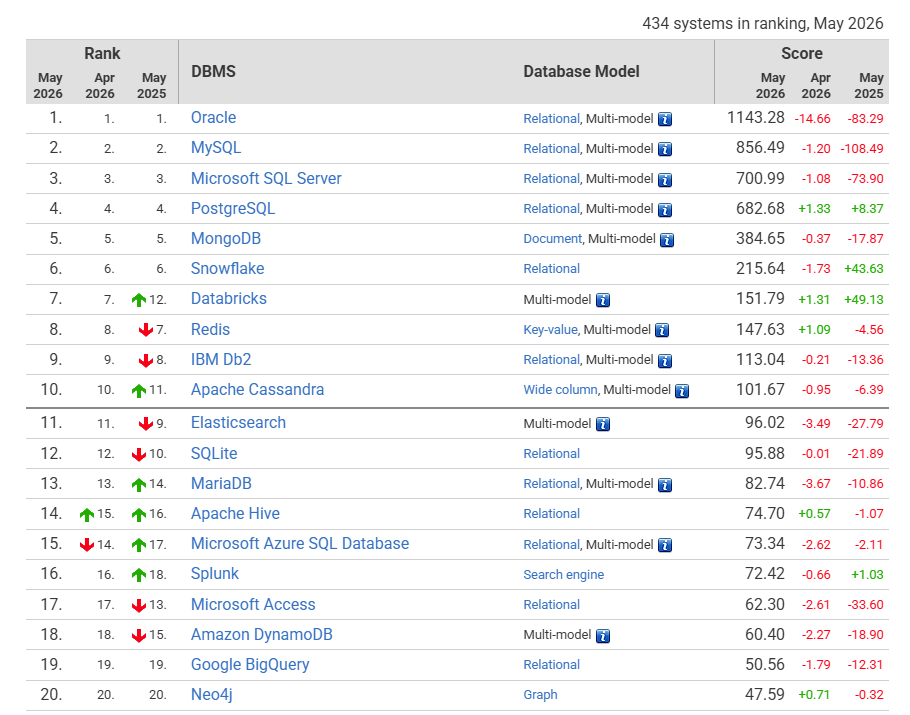Open the Apache Cassandra link
Screen dimensions: 910x715
tap(257, 389)
